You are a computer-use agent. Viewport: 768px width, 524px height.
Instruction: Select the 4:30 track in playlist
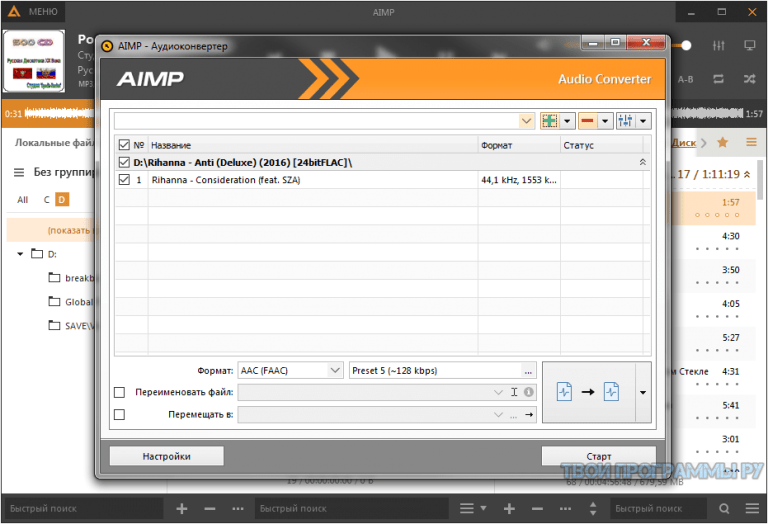click(x=713, y=241)
